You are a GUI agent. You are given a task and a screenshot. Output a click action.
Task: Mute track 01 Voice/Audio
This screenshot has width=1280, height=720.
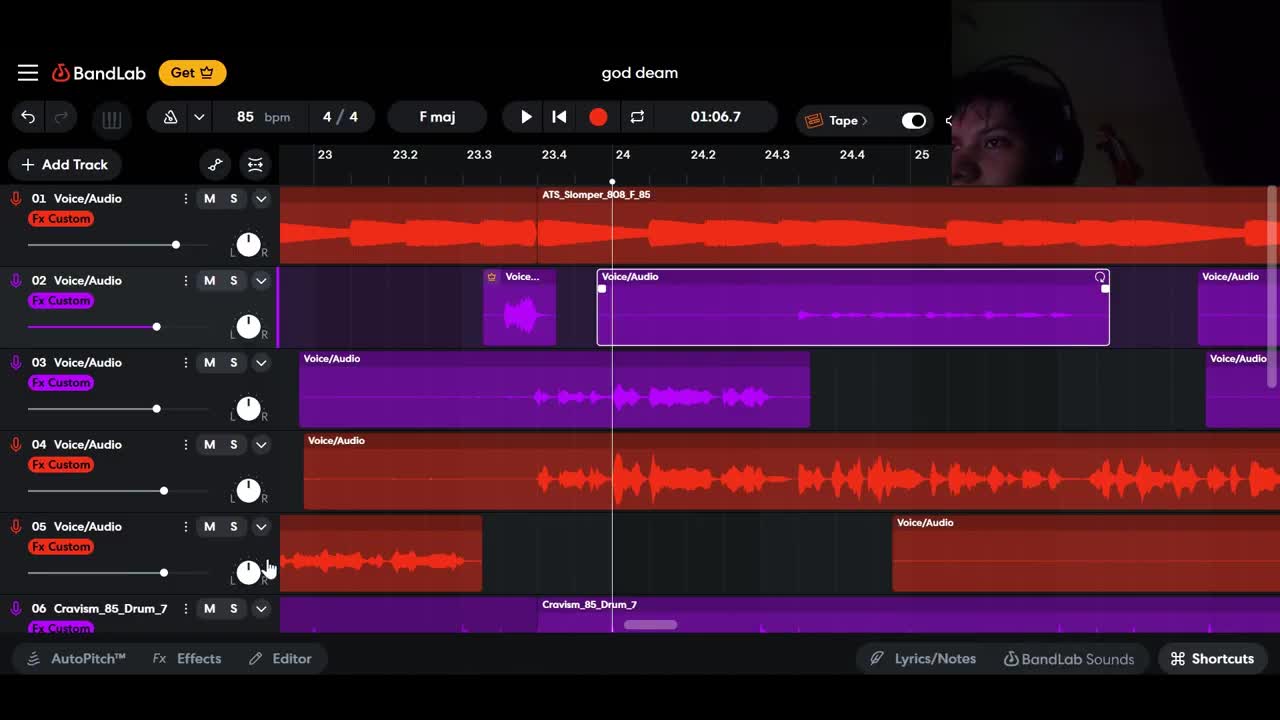209,199
